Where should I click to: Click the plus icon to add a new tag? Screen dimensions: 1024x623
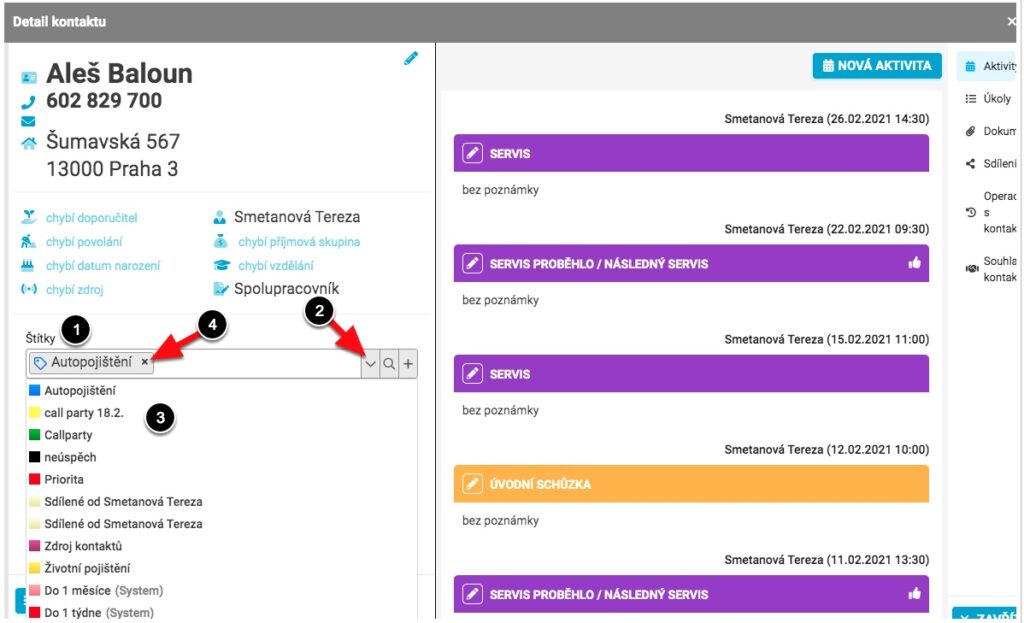coord(408,364)
